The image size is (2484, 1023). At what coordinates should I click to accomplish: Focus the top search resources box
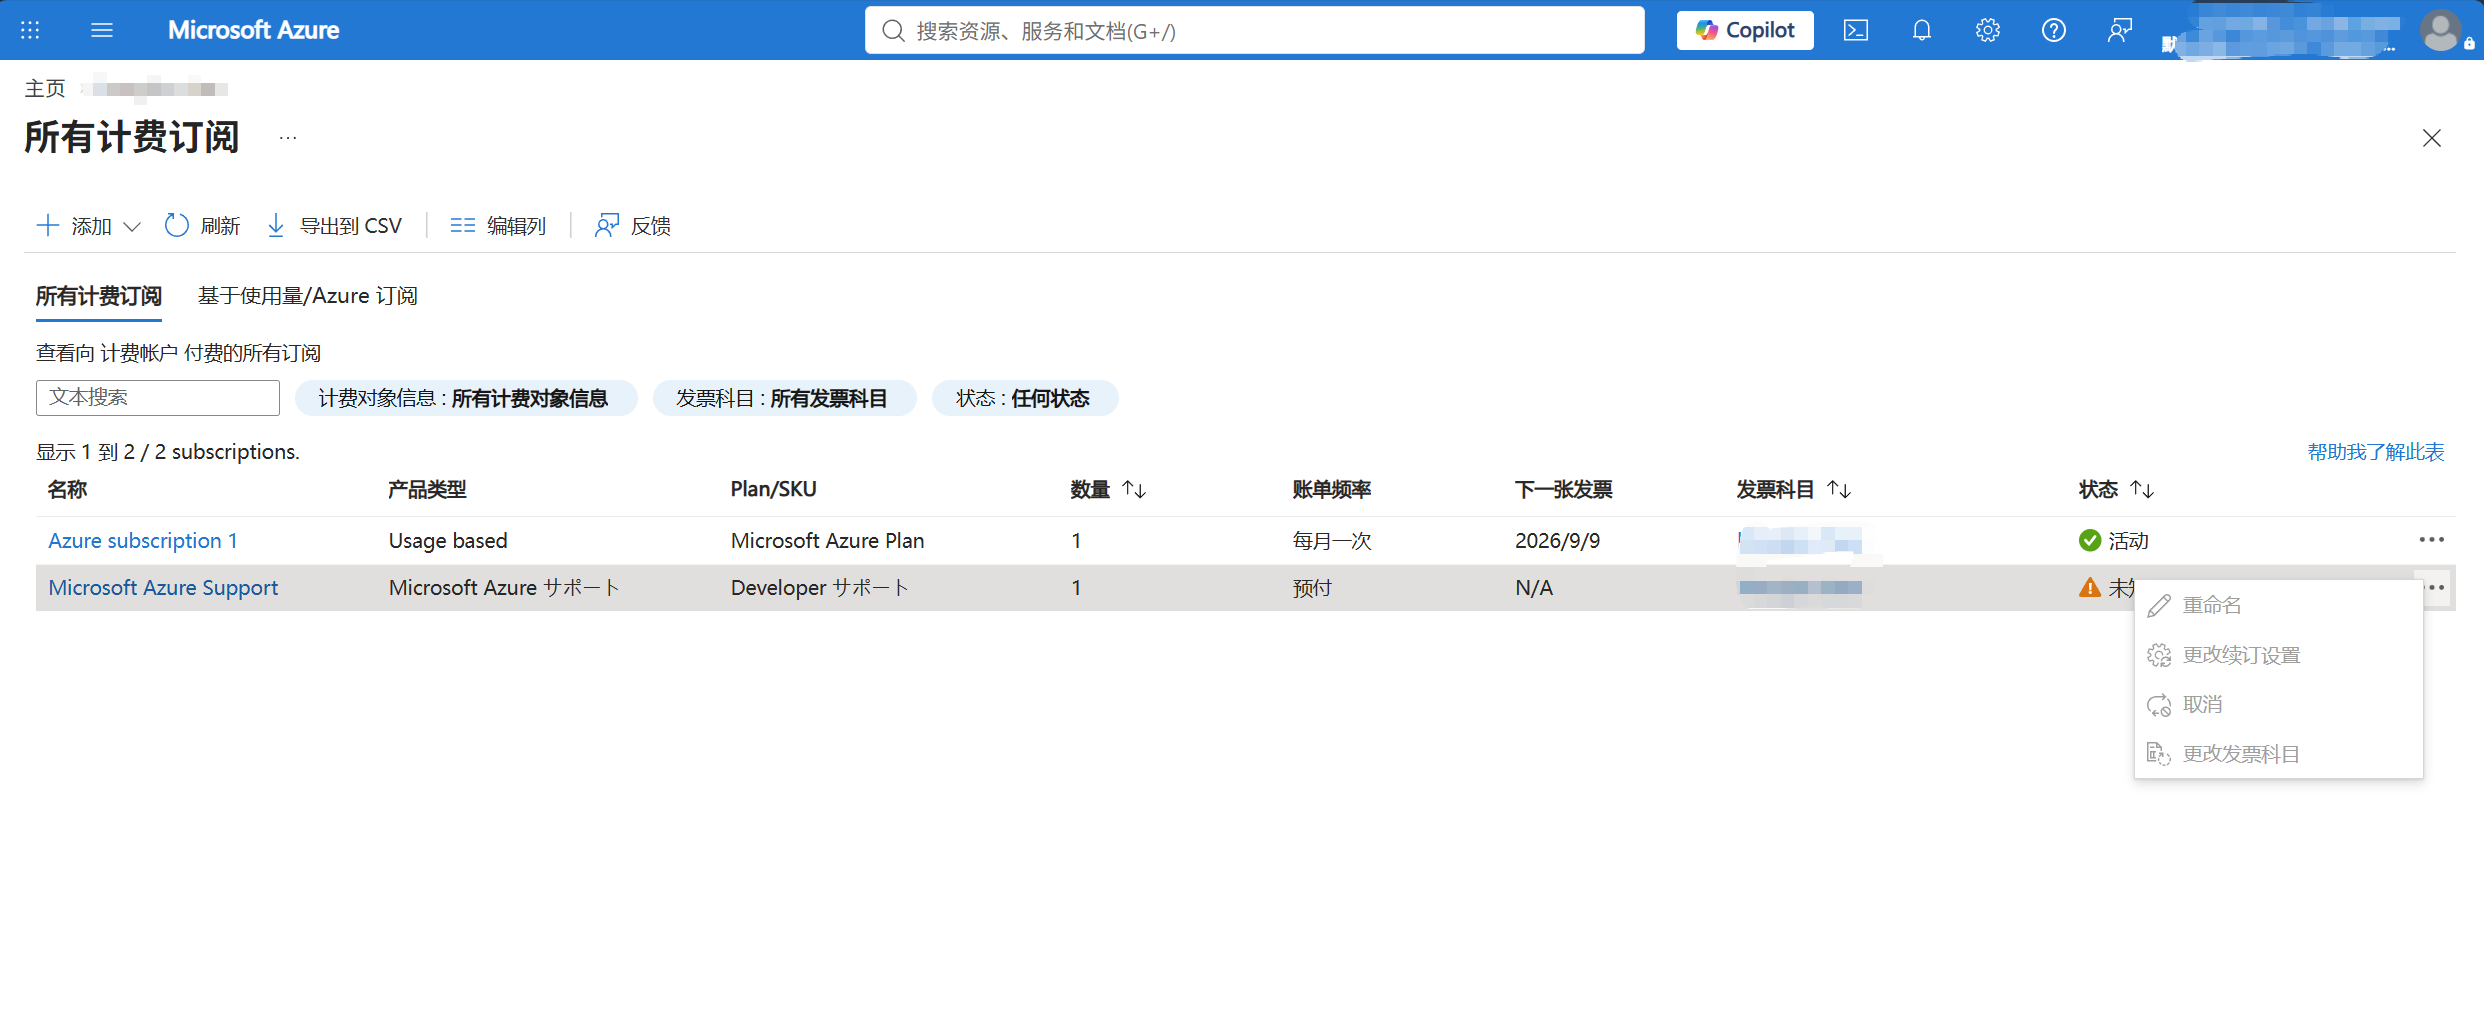pos(1255,30)
